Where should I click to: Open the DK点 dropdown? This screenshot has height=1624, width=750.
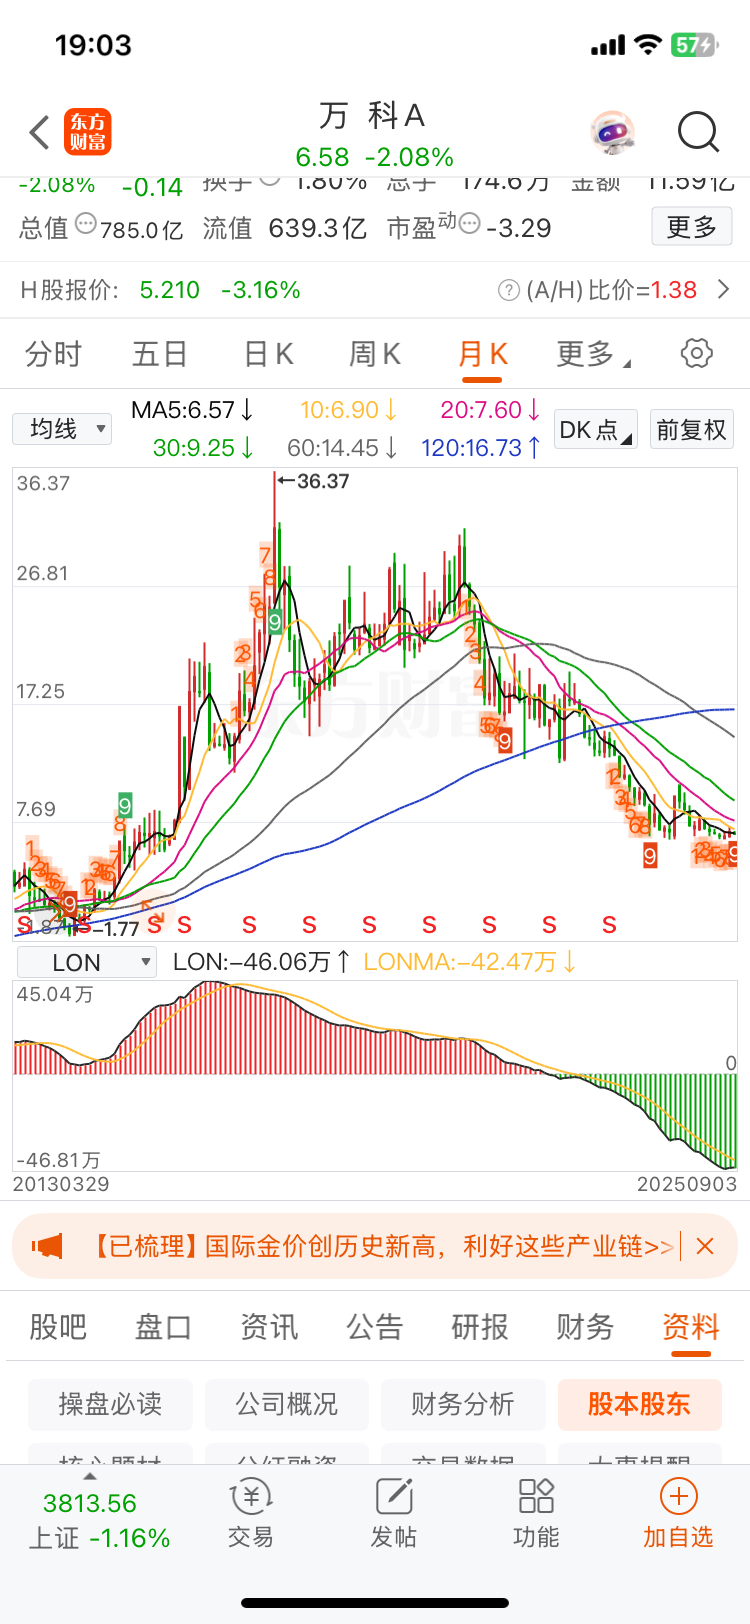596,430
